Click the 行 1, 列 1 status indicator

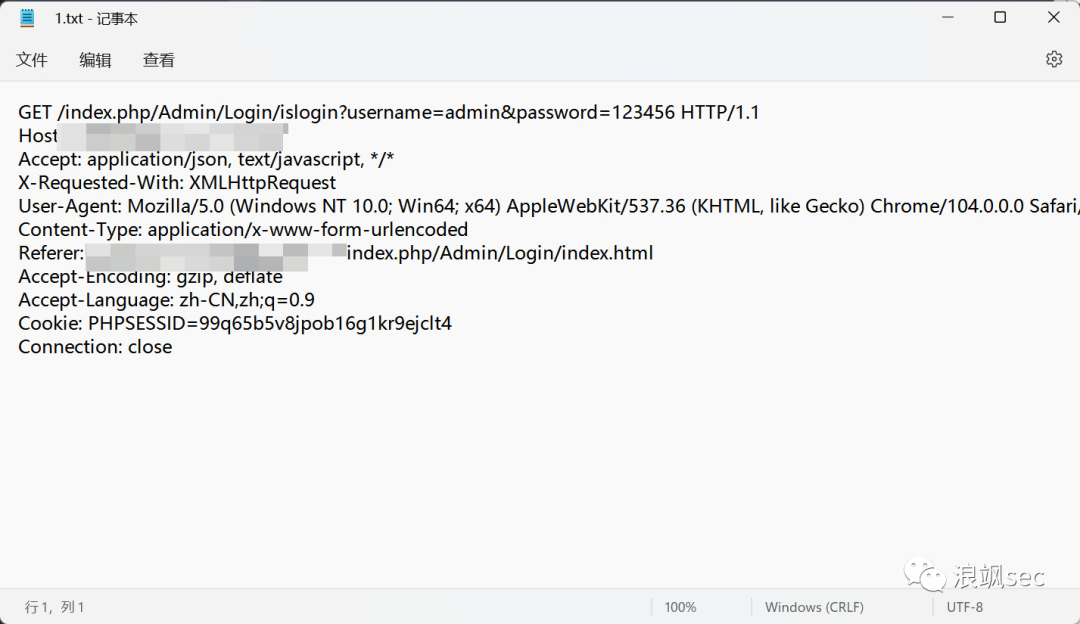54,607
